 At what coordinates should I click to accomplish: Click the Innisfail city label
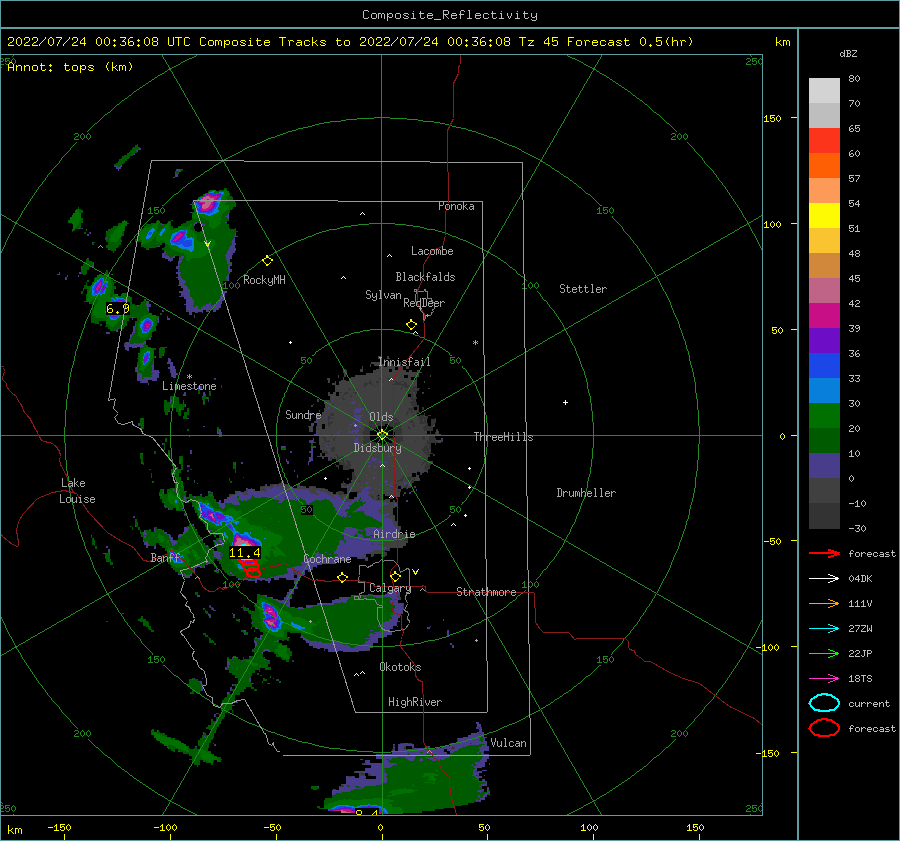[x=404, y=362]
